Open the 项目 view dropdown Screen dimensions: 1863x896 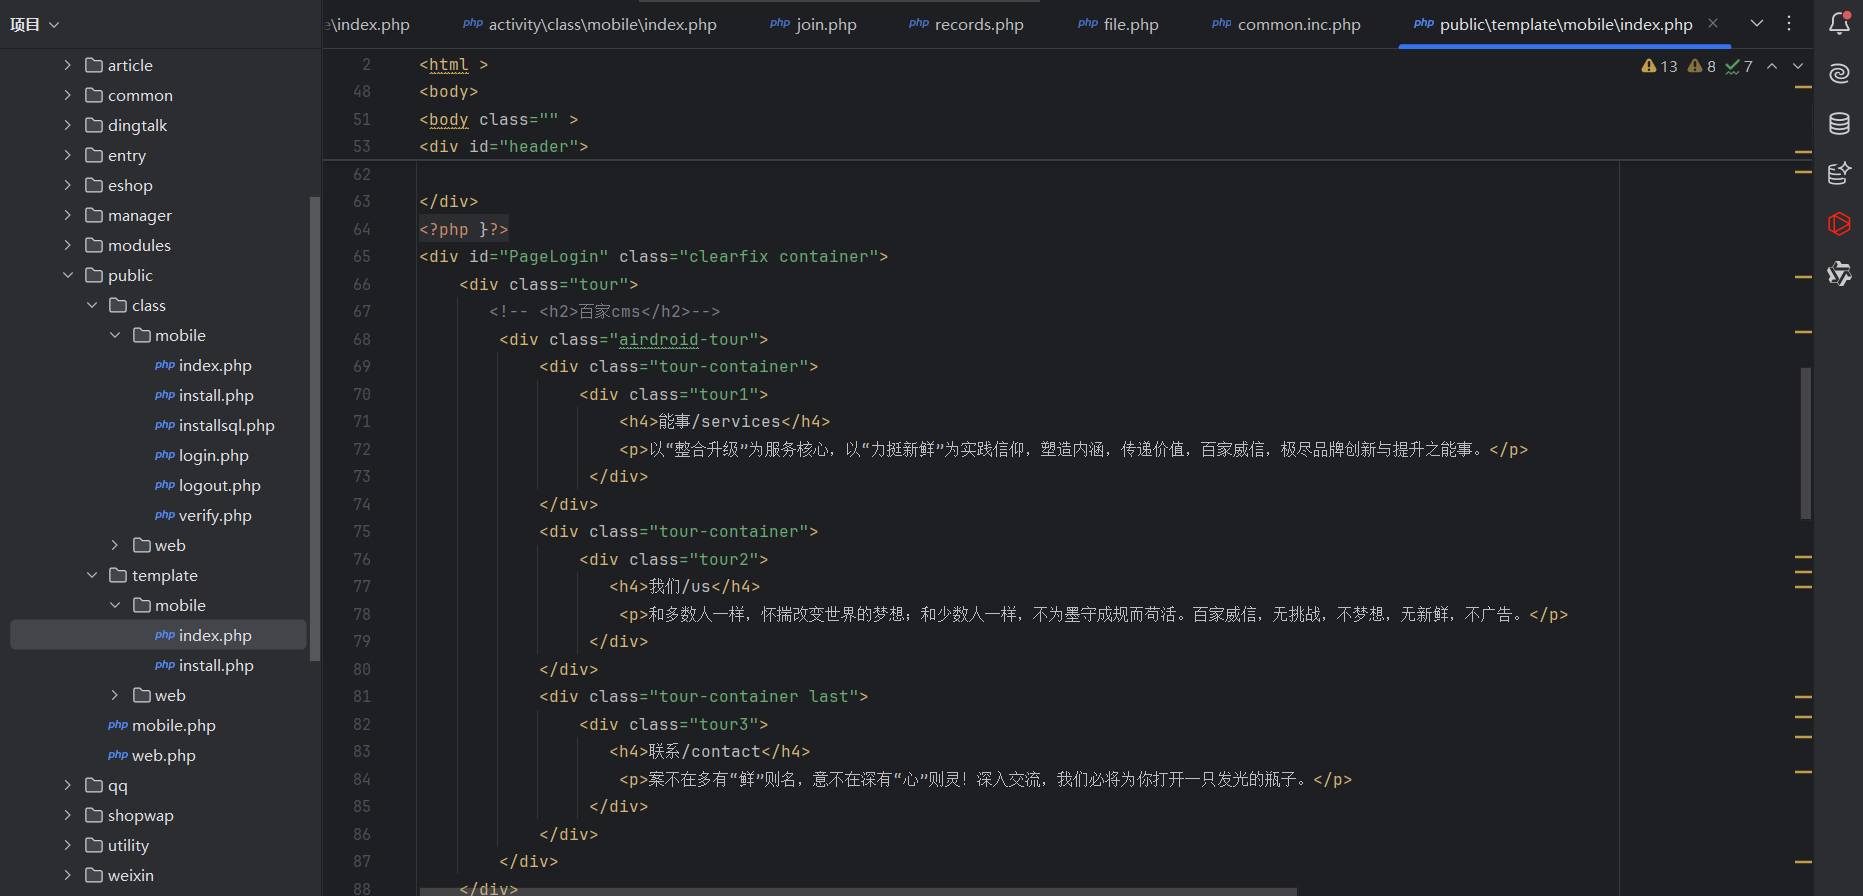pos(35,24)
